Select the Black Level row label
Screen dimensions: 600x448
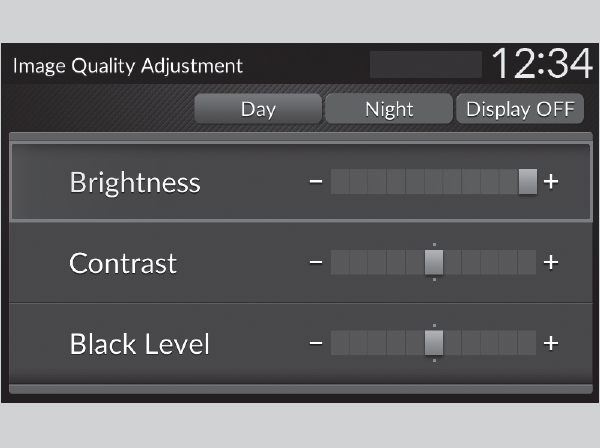point(140,345)
